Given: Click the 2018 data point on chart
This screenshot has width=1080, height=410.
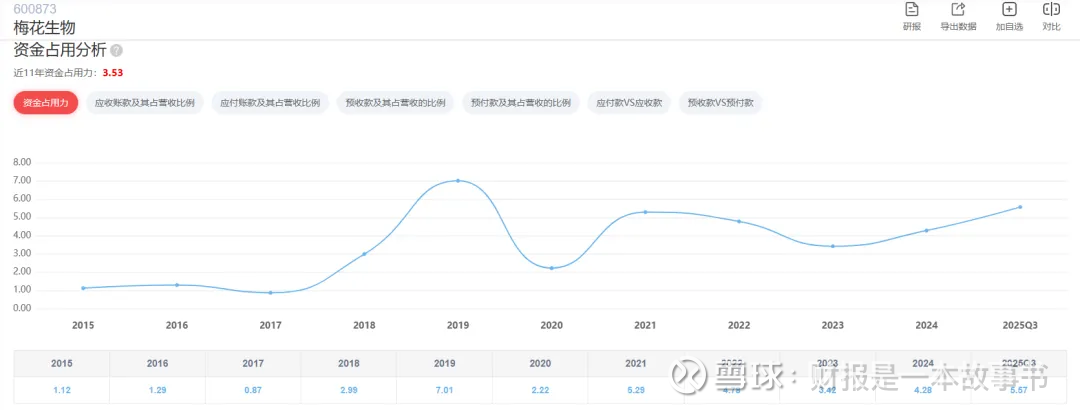Looking at the screenshot, I should coord(364,254).
